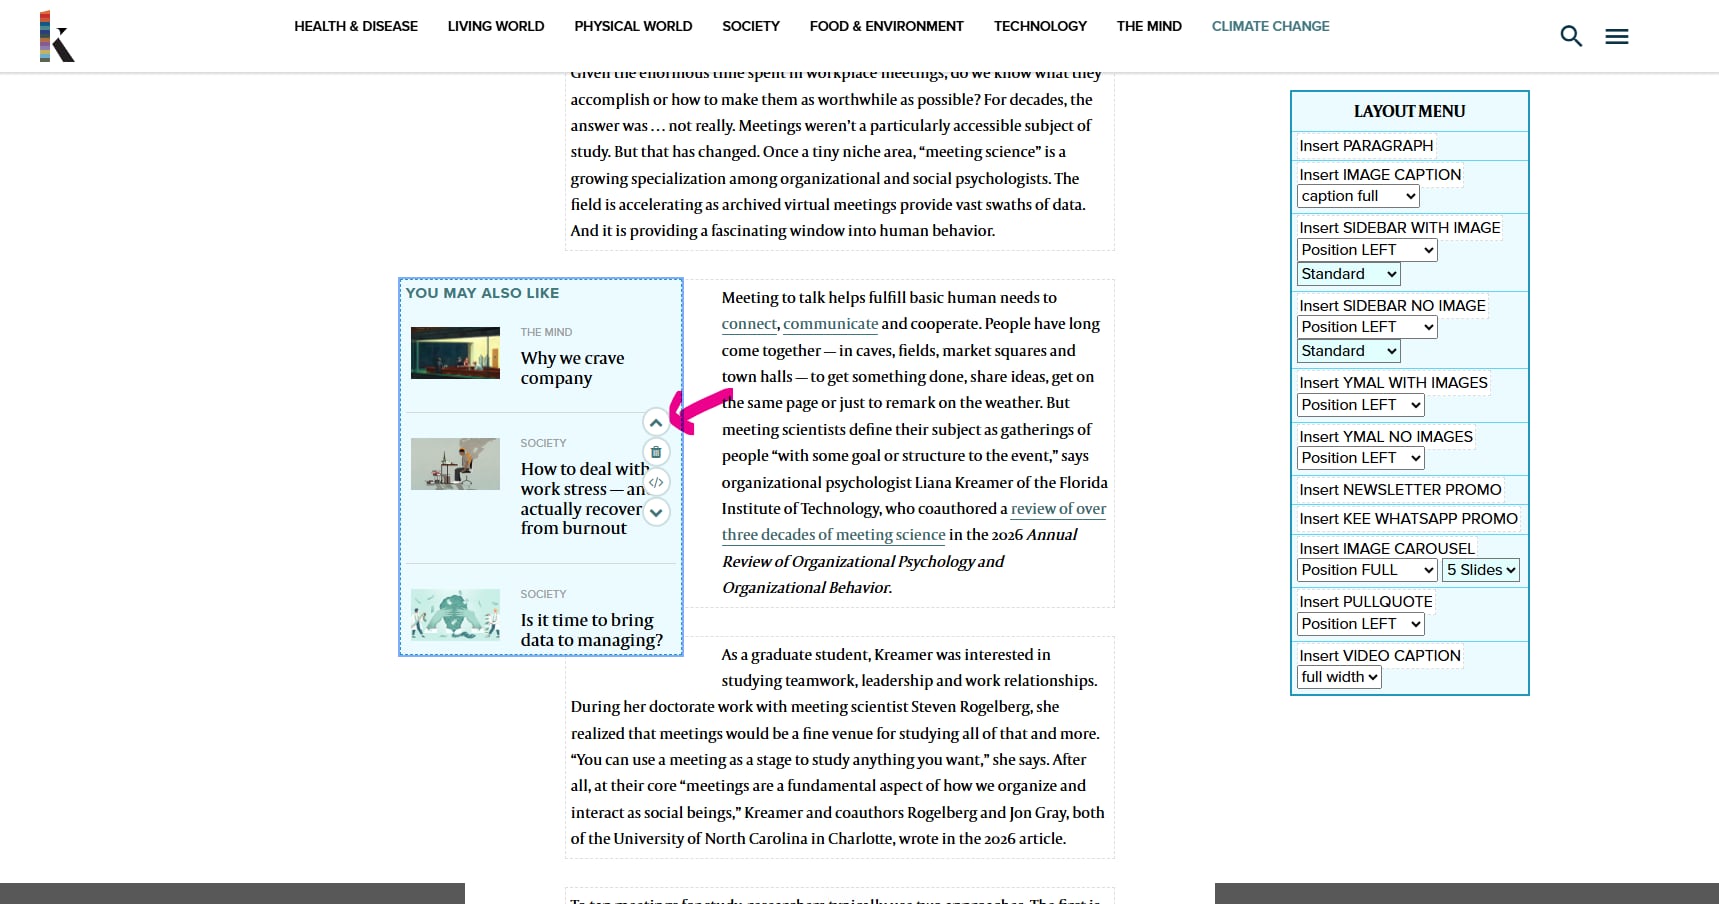Delete block using the trash icon
This screenshot has width=1719, height=904.
(x=656, y=452)
